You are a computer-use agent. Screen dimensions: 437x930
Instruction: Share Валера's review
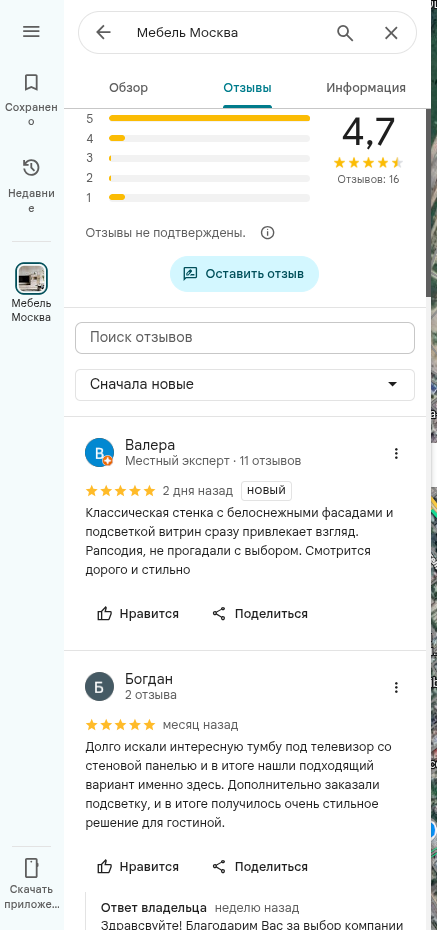(260, 613)
